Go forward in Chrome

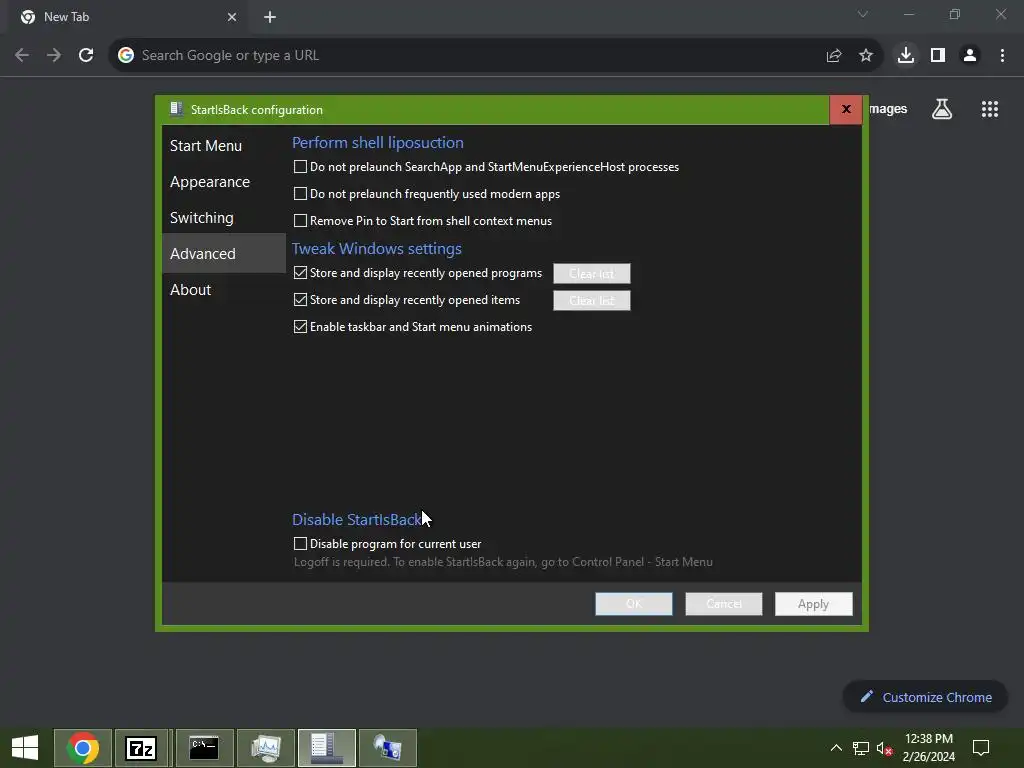54,56
